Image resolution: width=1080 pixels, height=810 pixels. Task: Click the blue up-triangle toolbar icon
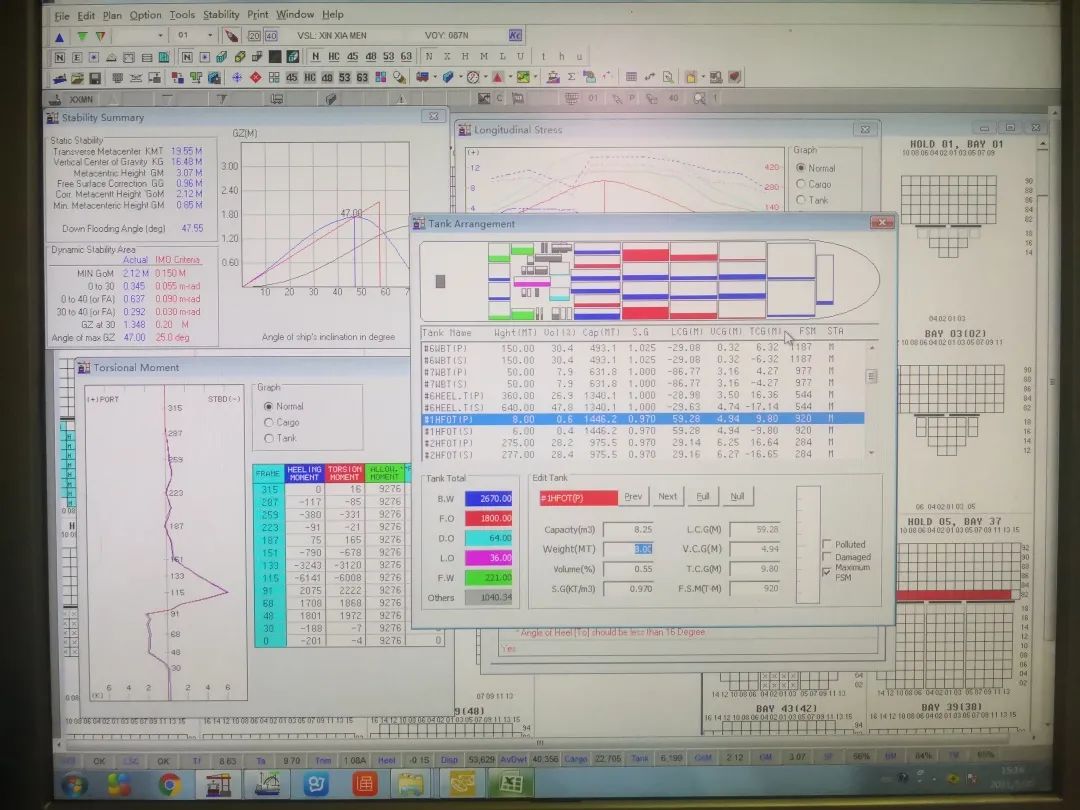point(60,36)
